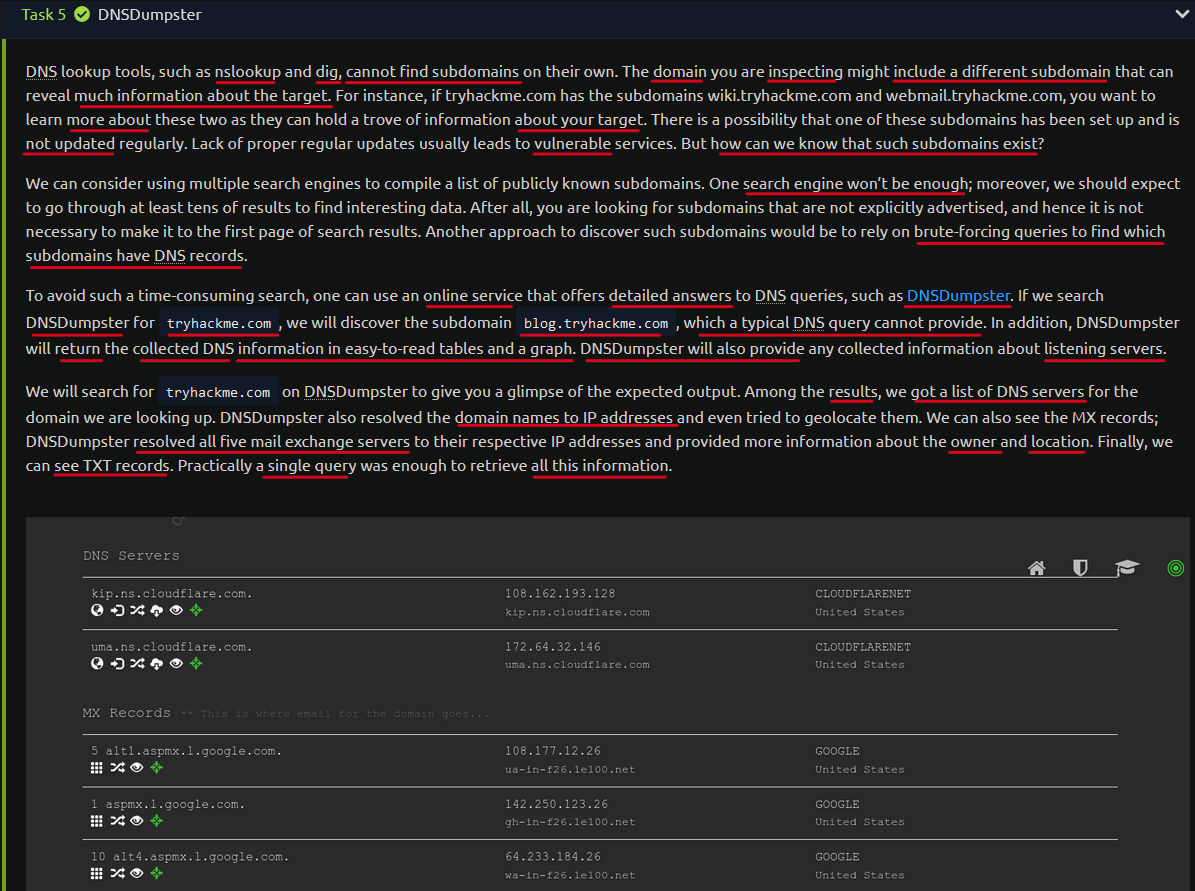Click tryhackme.com code after 'We will search for'

click(218, 393)
